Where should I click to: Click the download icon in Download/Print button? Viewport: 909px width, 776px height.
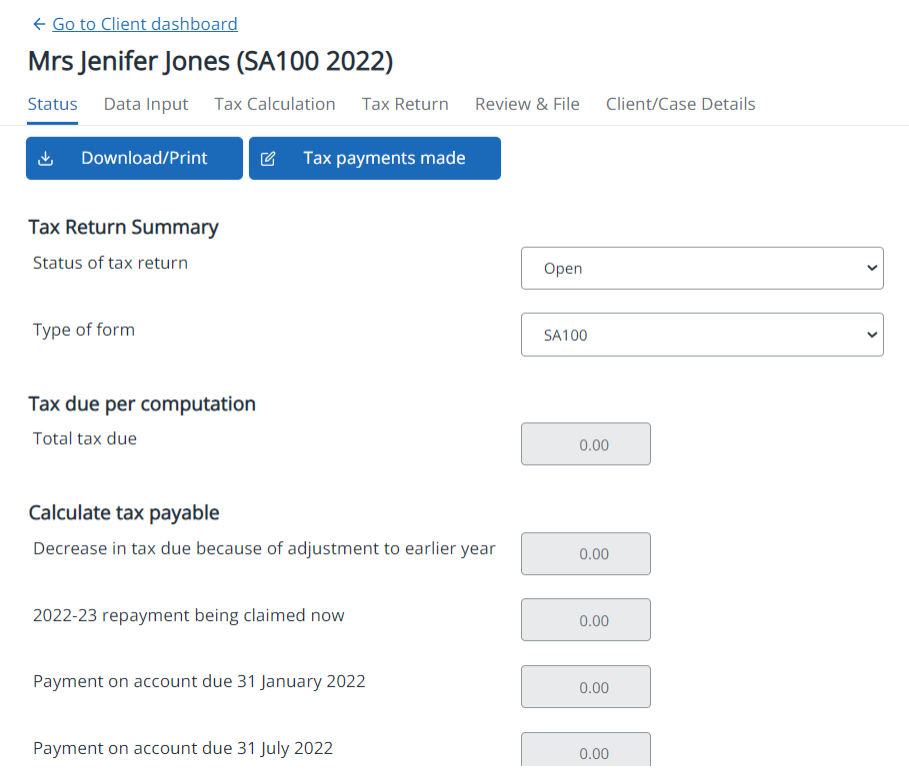click(x=45, y=158)
